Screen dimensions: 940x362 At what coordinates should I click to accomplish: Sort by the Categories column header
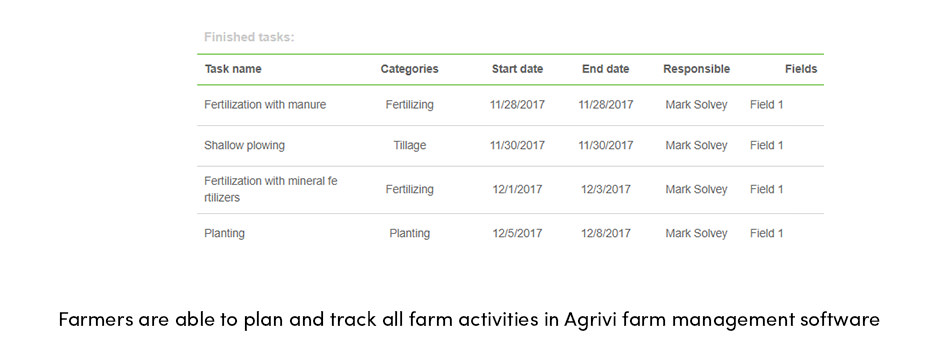tap(409, 69)
